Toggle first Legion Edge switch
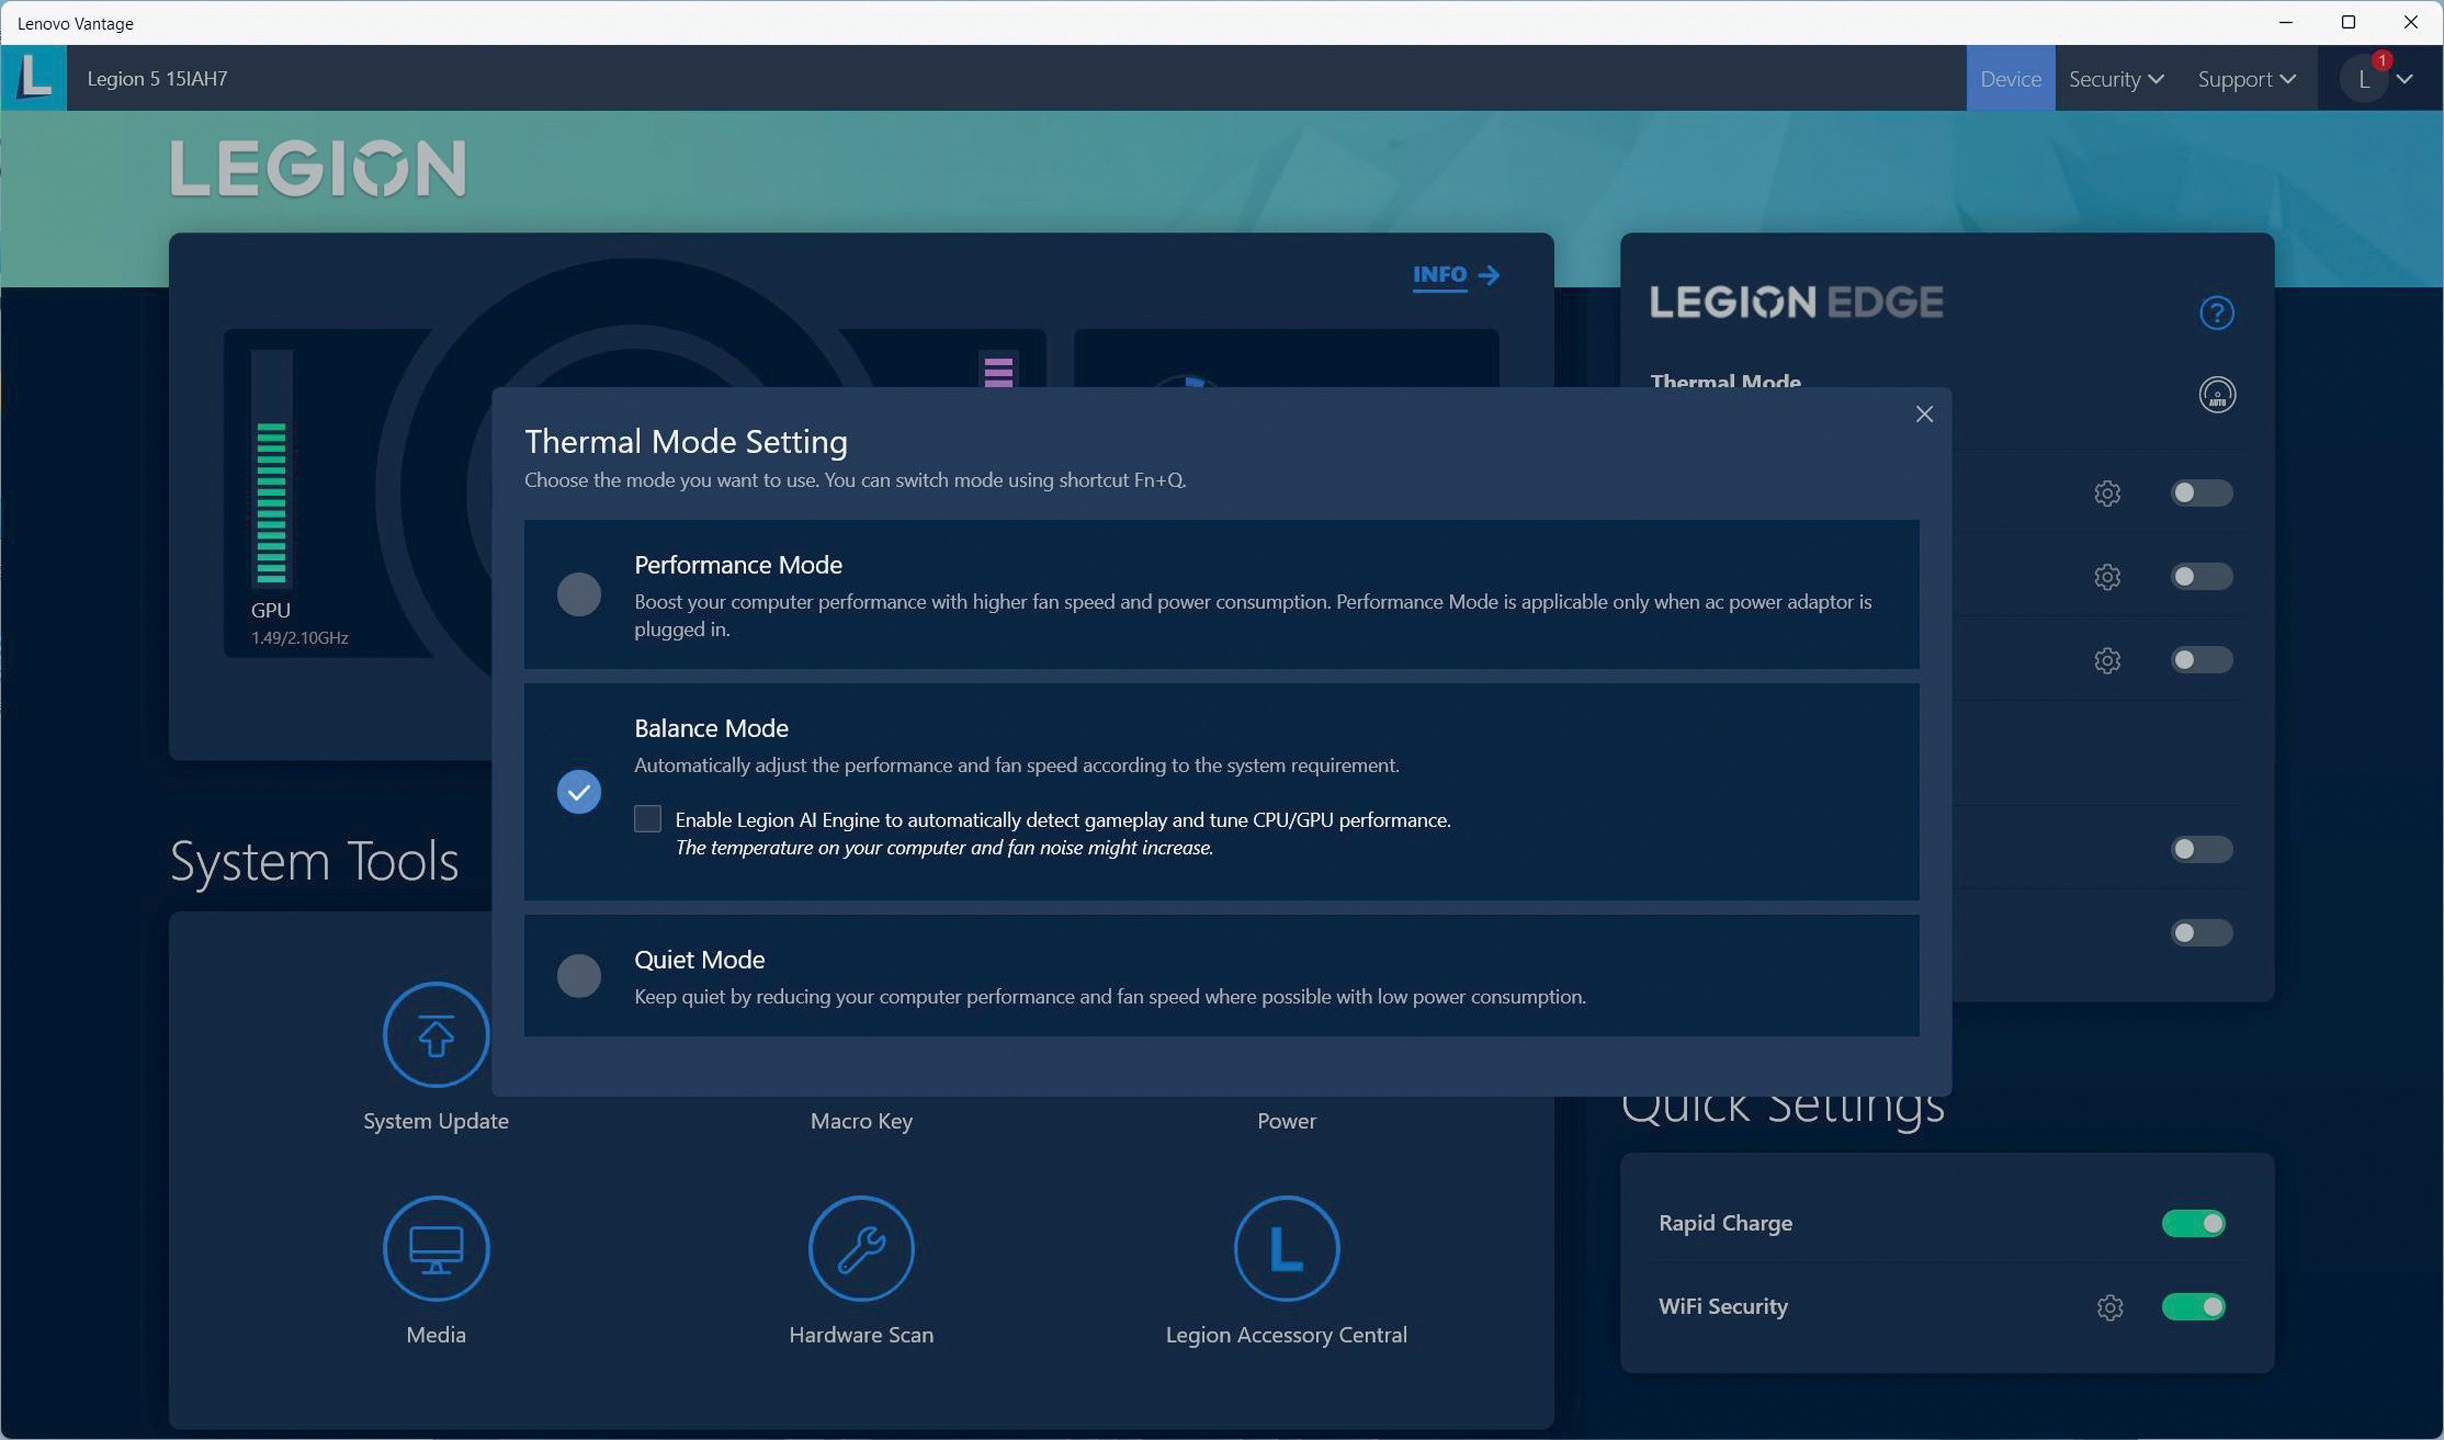 (2201, 493)
